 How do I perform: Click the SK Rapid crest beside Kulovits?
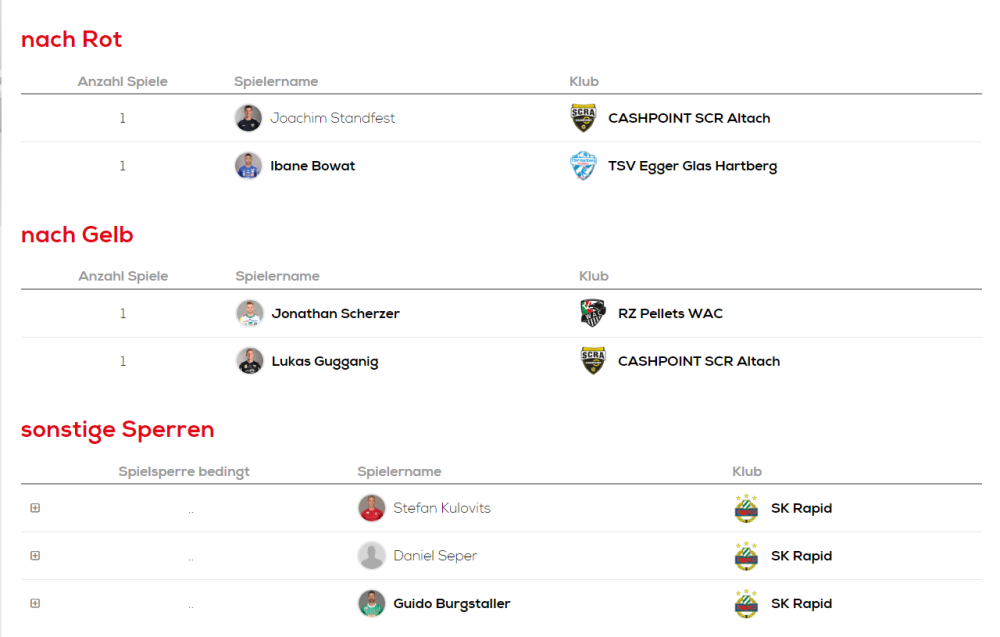pyautogui.click(x=746, y=508)
